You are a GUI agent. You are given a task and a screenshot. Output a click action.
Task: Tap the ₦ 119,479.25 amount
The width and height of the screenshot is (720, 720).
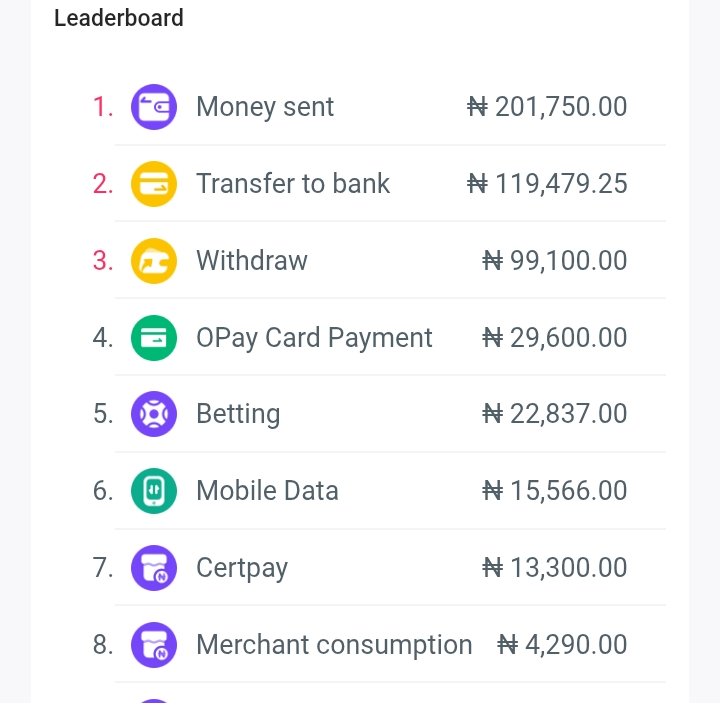coord(547,184)
